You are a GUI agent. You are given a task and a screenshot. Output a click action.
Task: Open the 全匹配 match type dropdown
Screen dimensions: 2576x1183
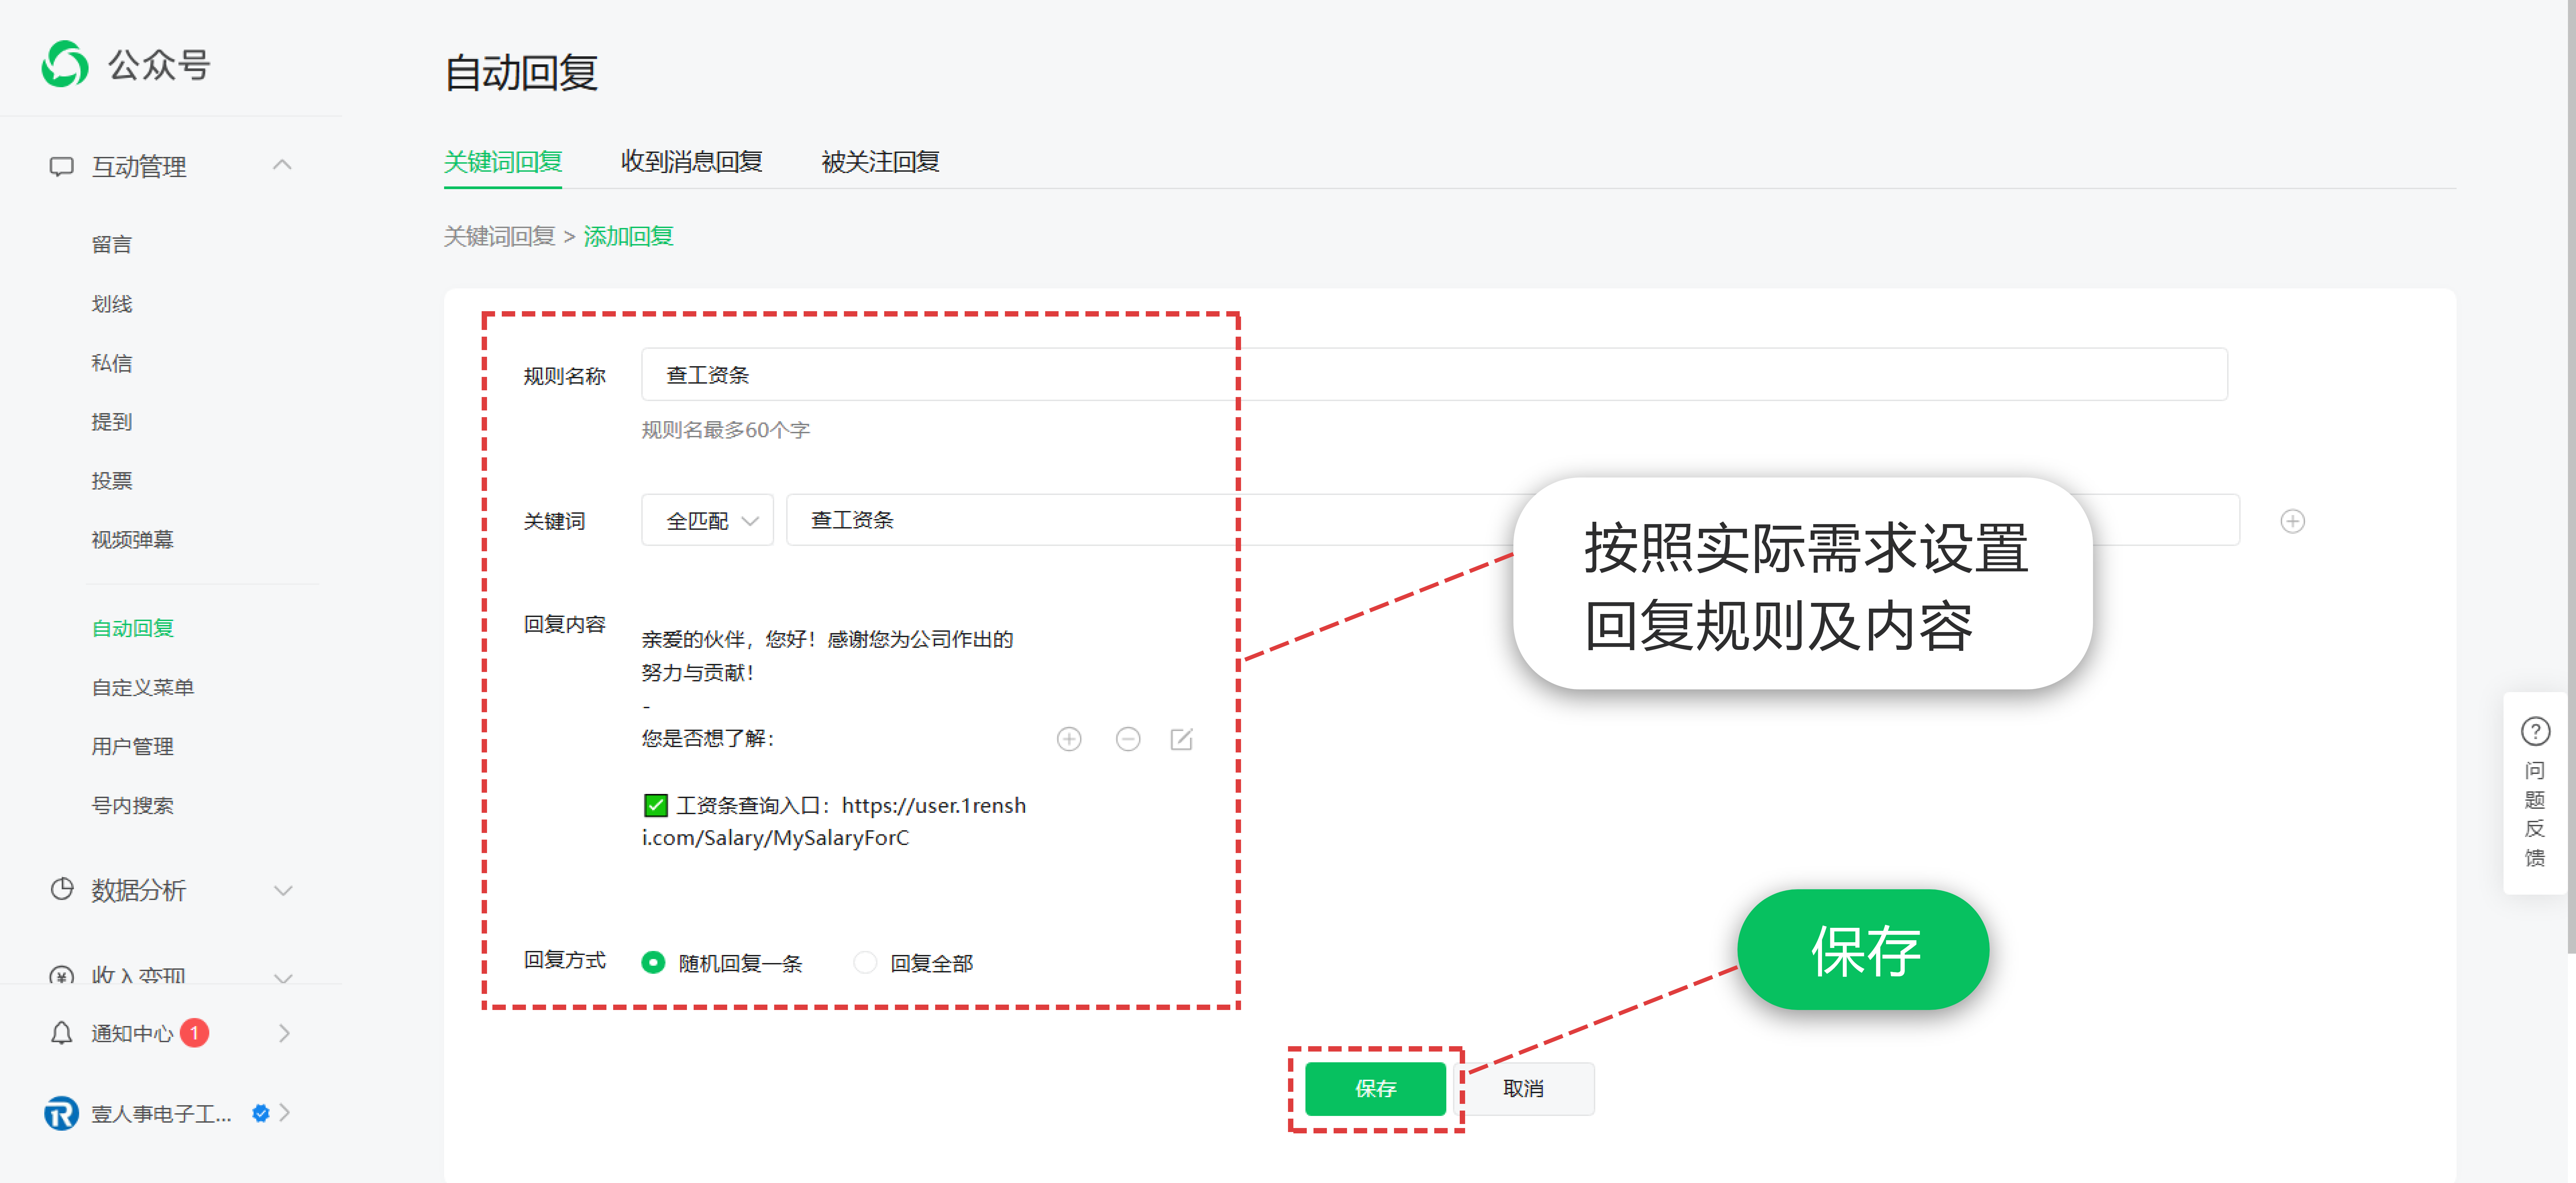(707, 520)
